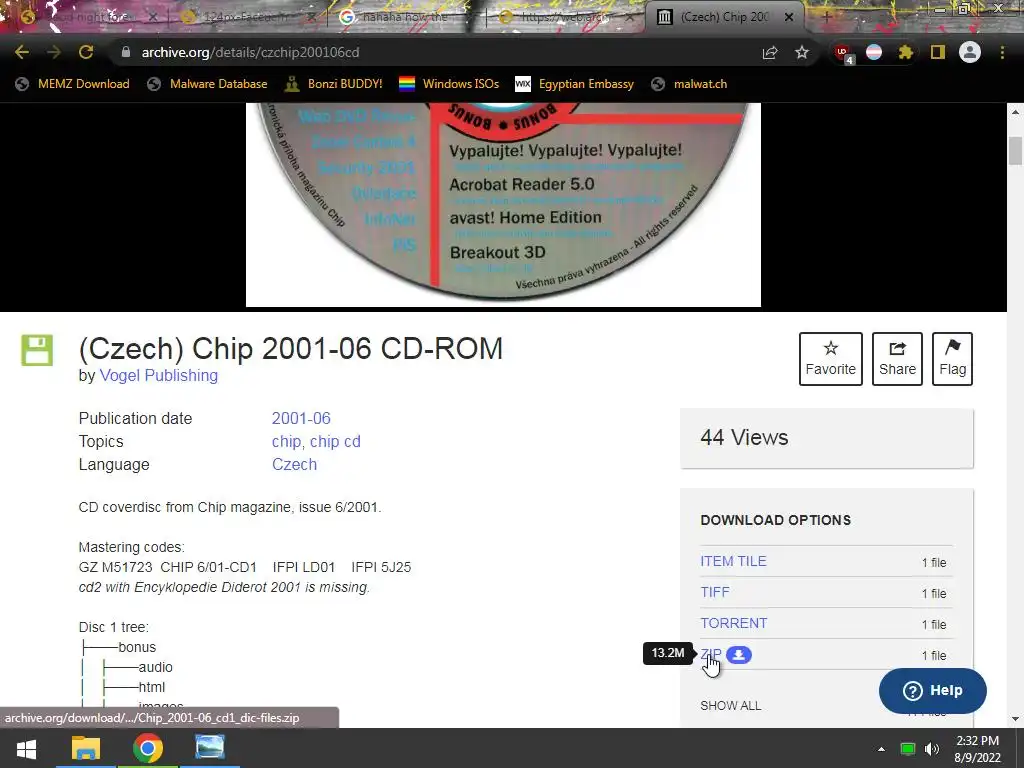Click the scrollbar down arrow
Image resolution: width=1024 pixels, height=768 pixels.
pyautogui.click(x=1015, y=719)
